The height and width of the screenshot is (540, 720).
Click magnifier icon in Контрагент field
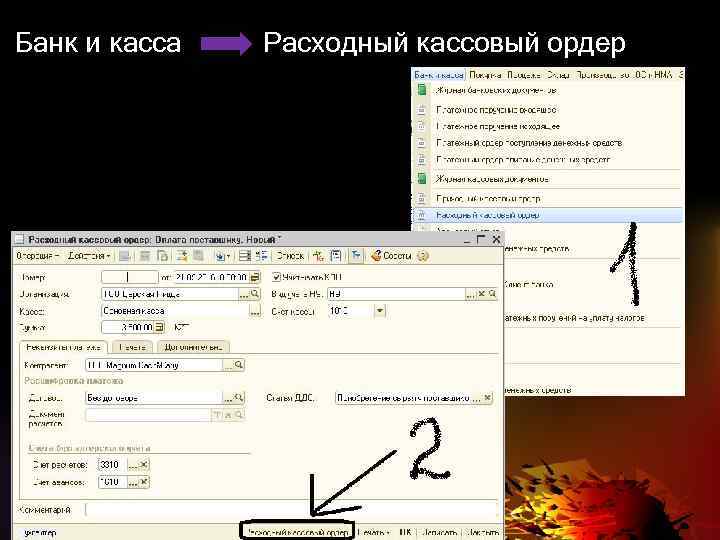point(238,365)
